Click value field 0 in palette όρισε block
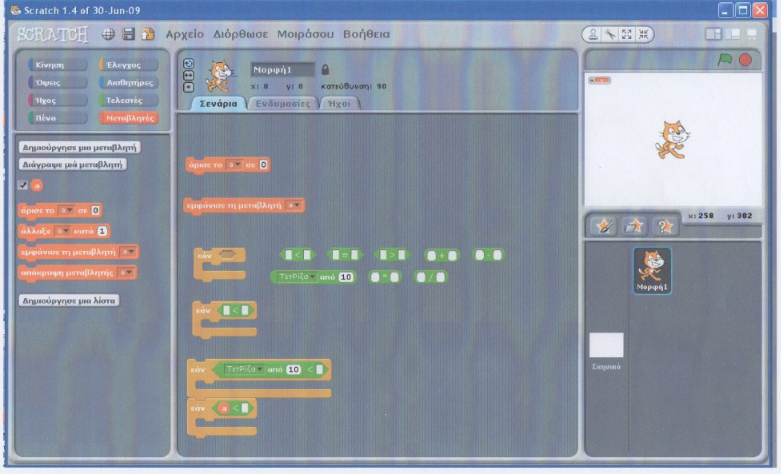Viewport: 781px width, 474px height. [96, 211]
